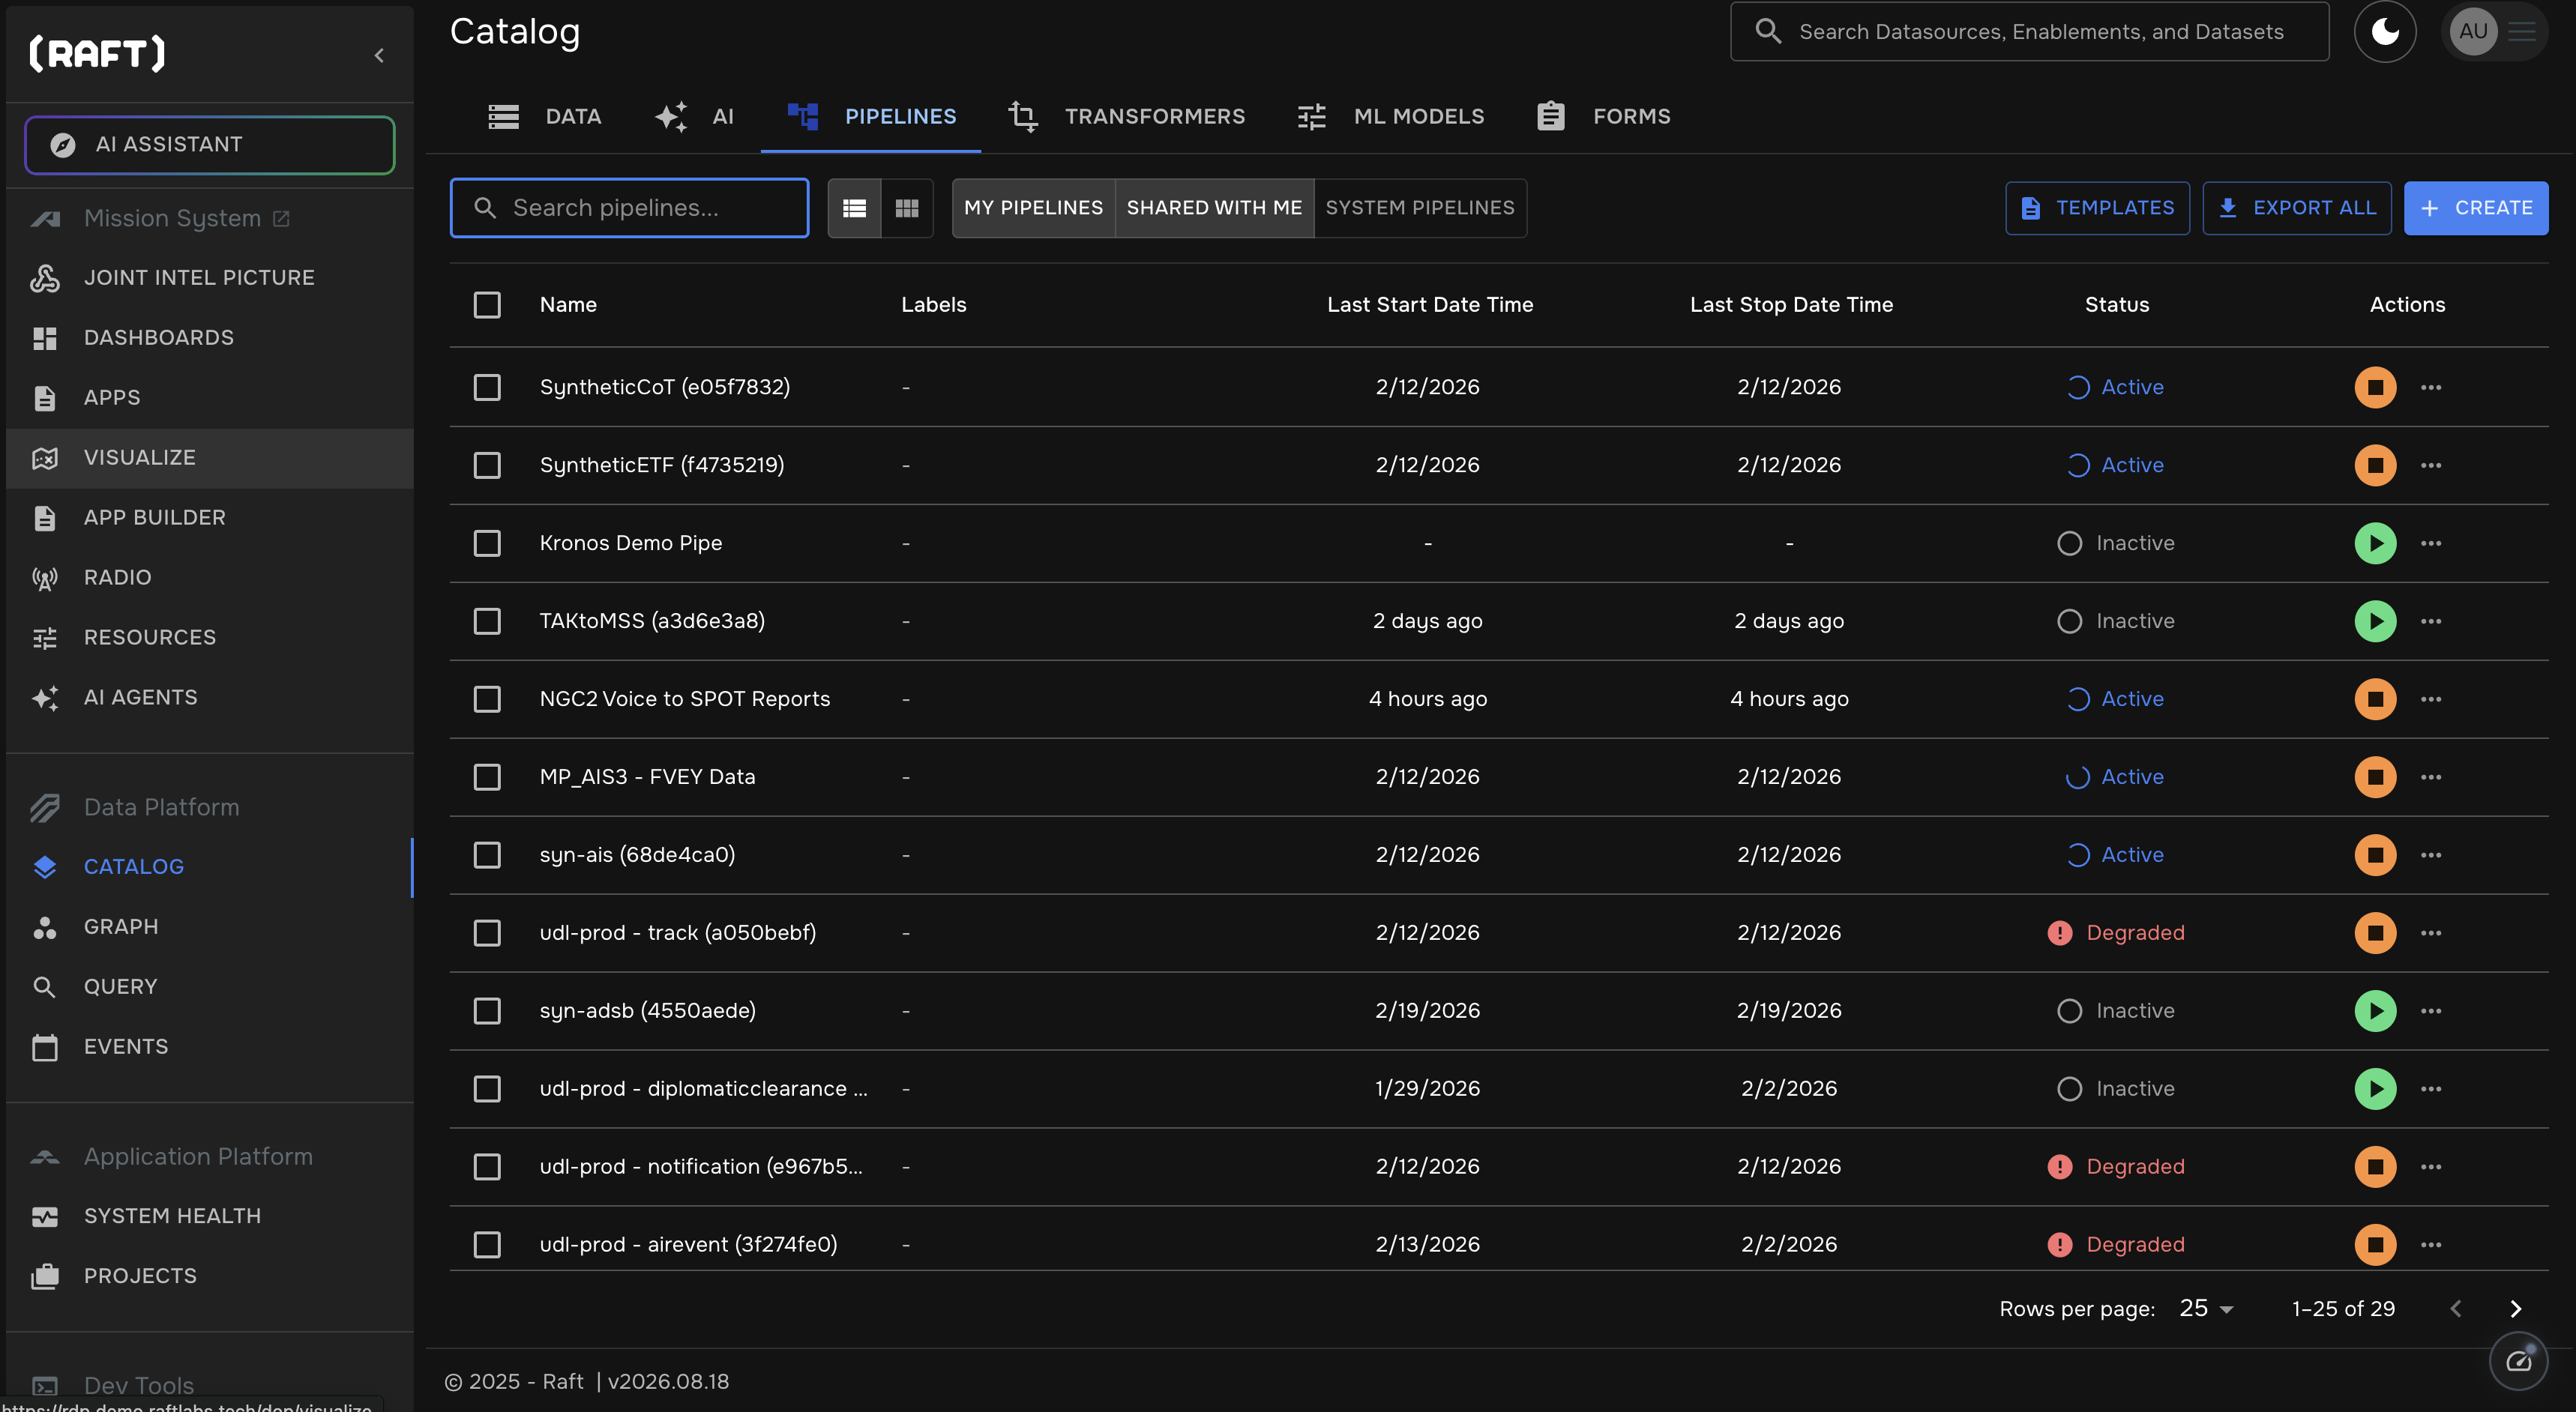The height and width of the screenshot is (1412, 2576).
Task: Switch to grid view layout
Action: pyautogui.click(x=907, y=208)
